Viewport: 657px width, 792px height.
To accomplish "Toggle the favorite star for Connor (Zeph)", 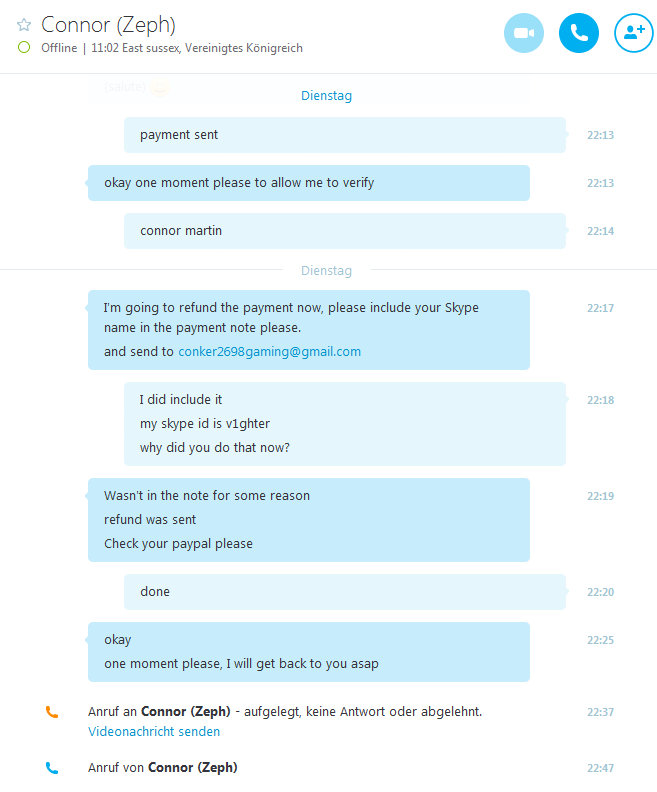I will tap(24, 24).
